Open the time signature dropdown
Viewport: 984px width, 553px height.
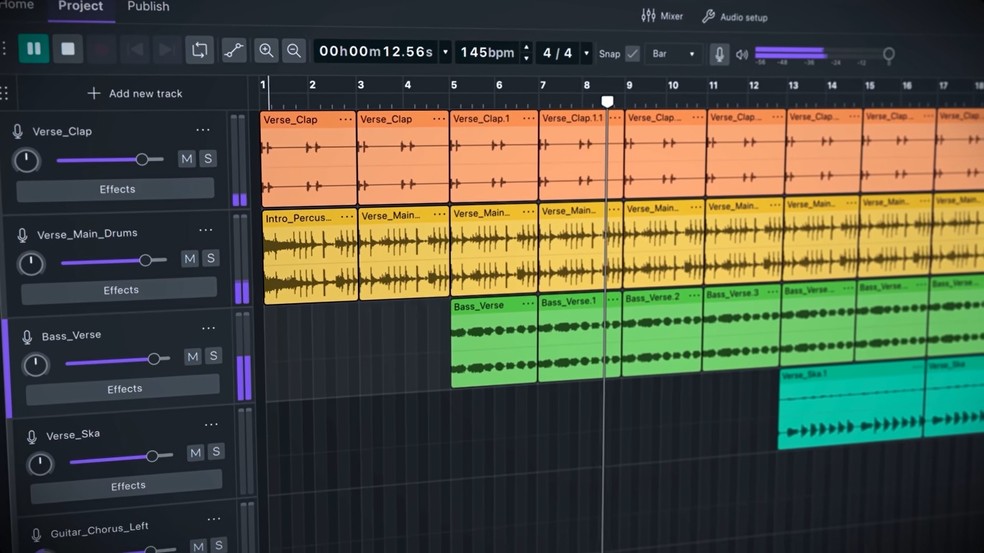click(586, 53)
